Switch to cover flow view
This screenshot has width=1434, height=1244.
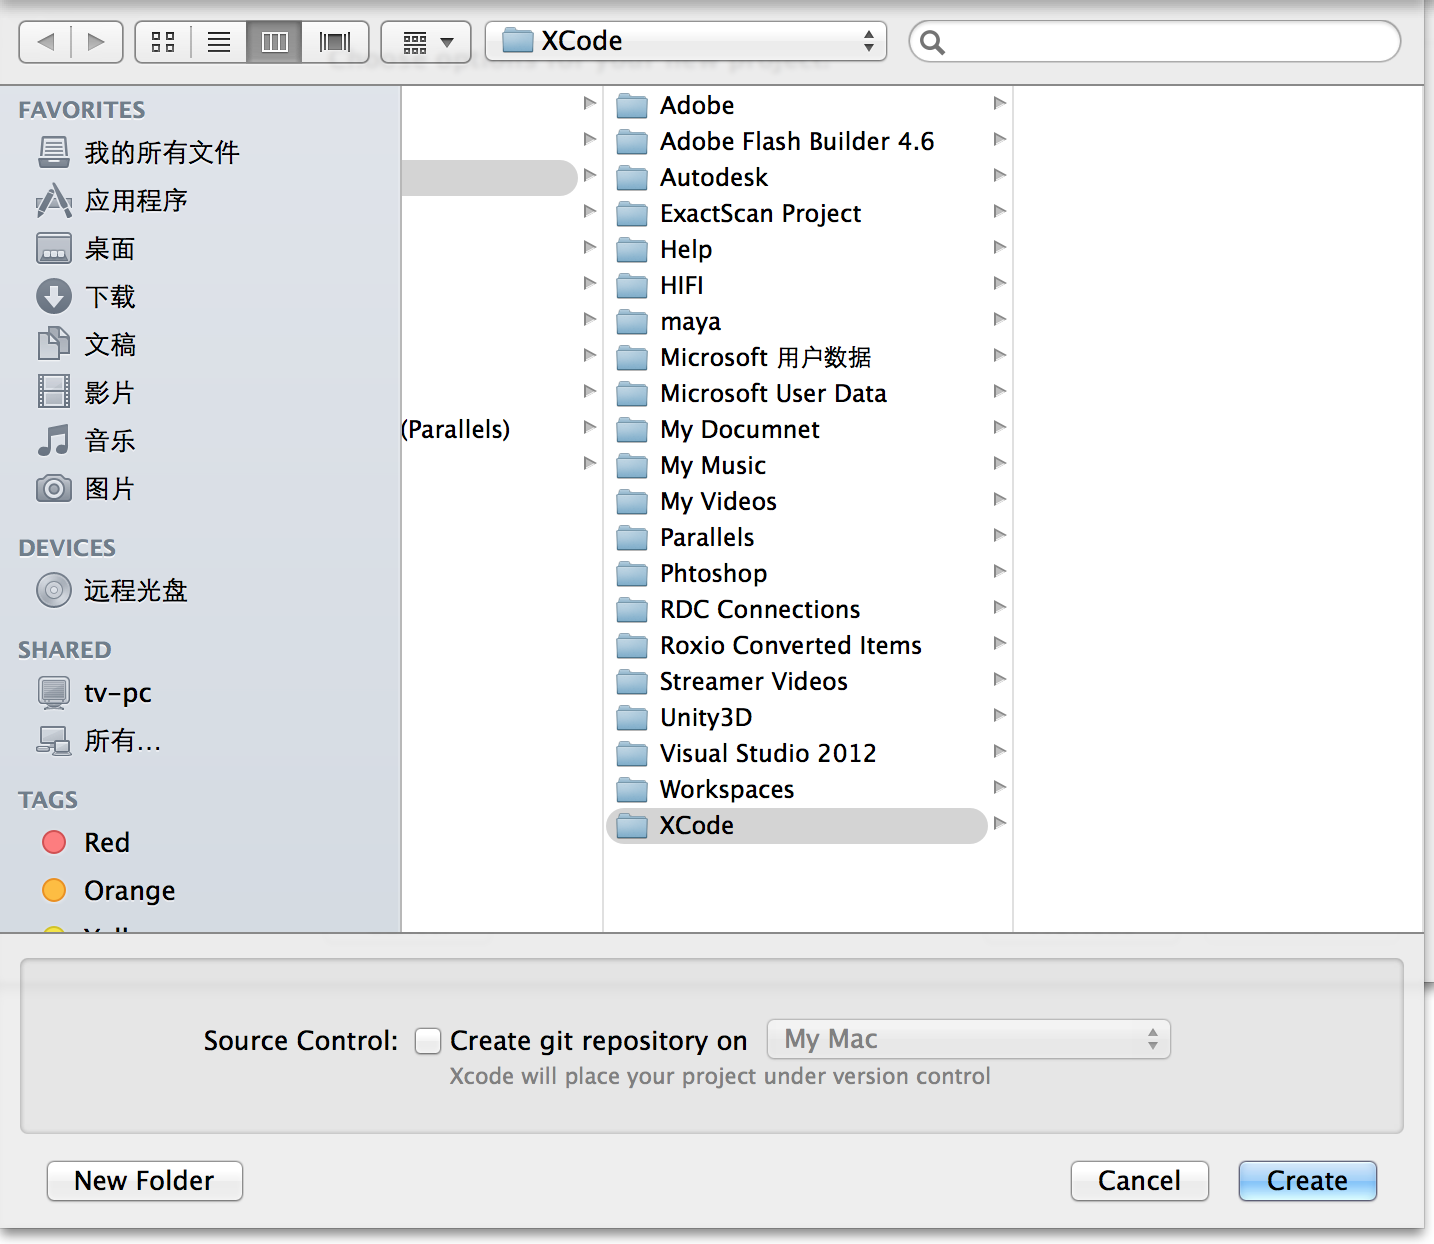[x=335, y=42]
